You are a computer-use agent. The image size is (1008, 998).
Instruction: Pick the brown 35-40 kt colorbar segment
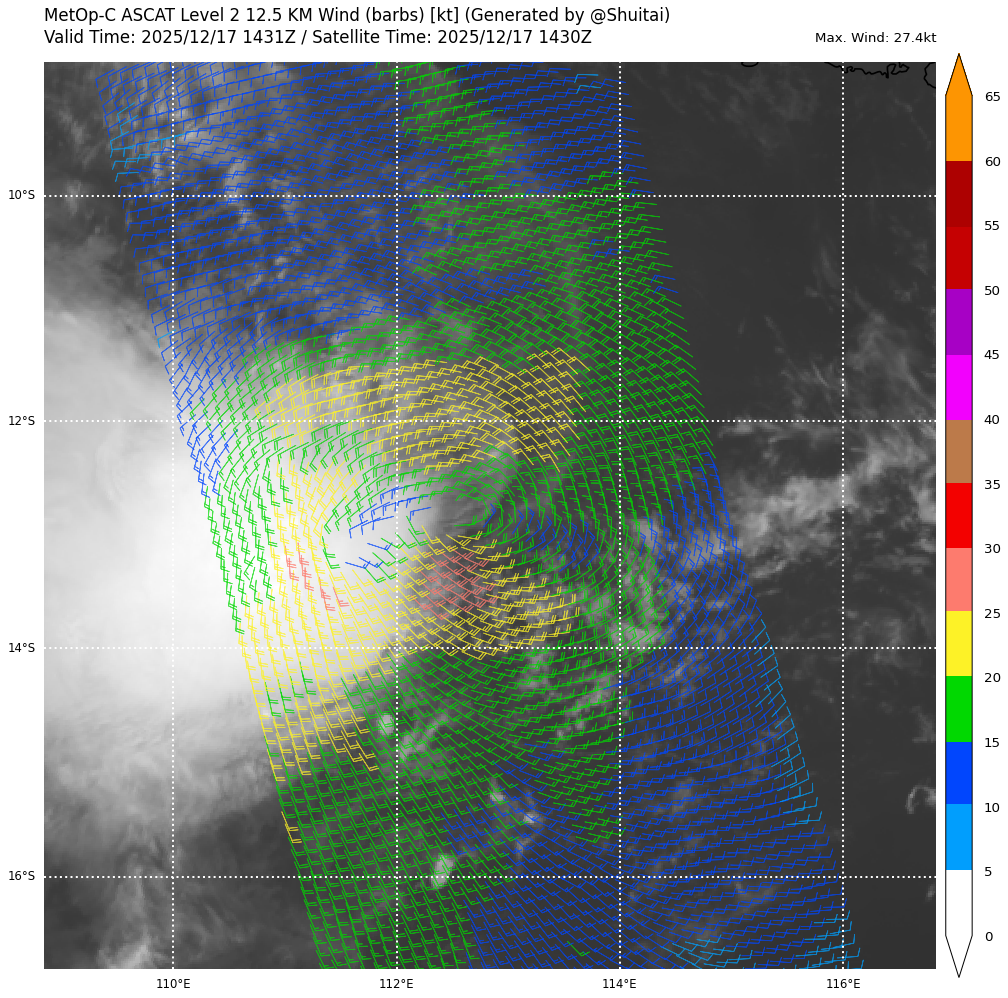click(958, 451)
